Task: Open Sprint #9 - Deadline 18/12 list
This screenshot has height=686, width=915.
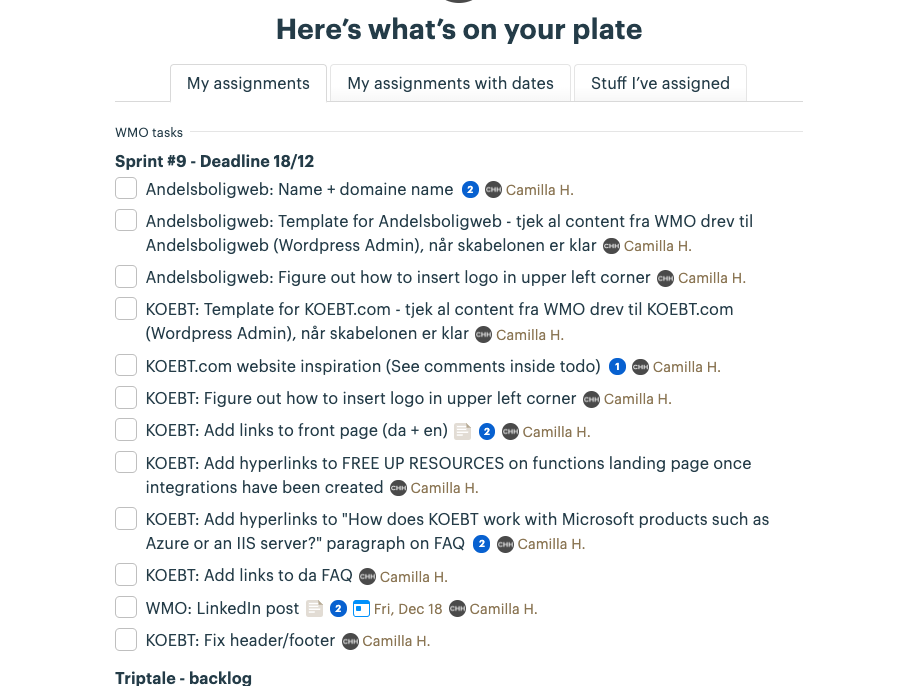Action: point(215,161)
